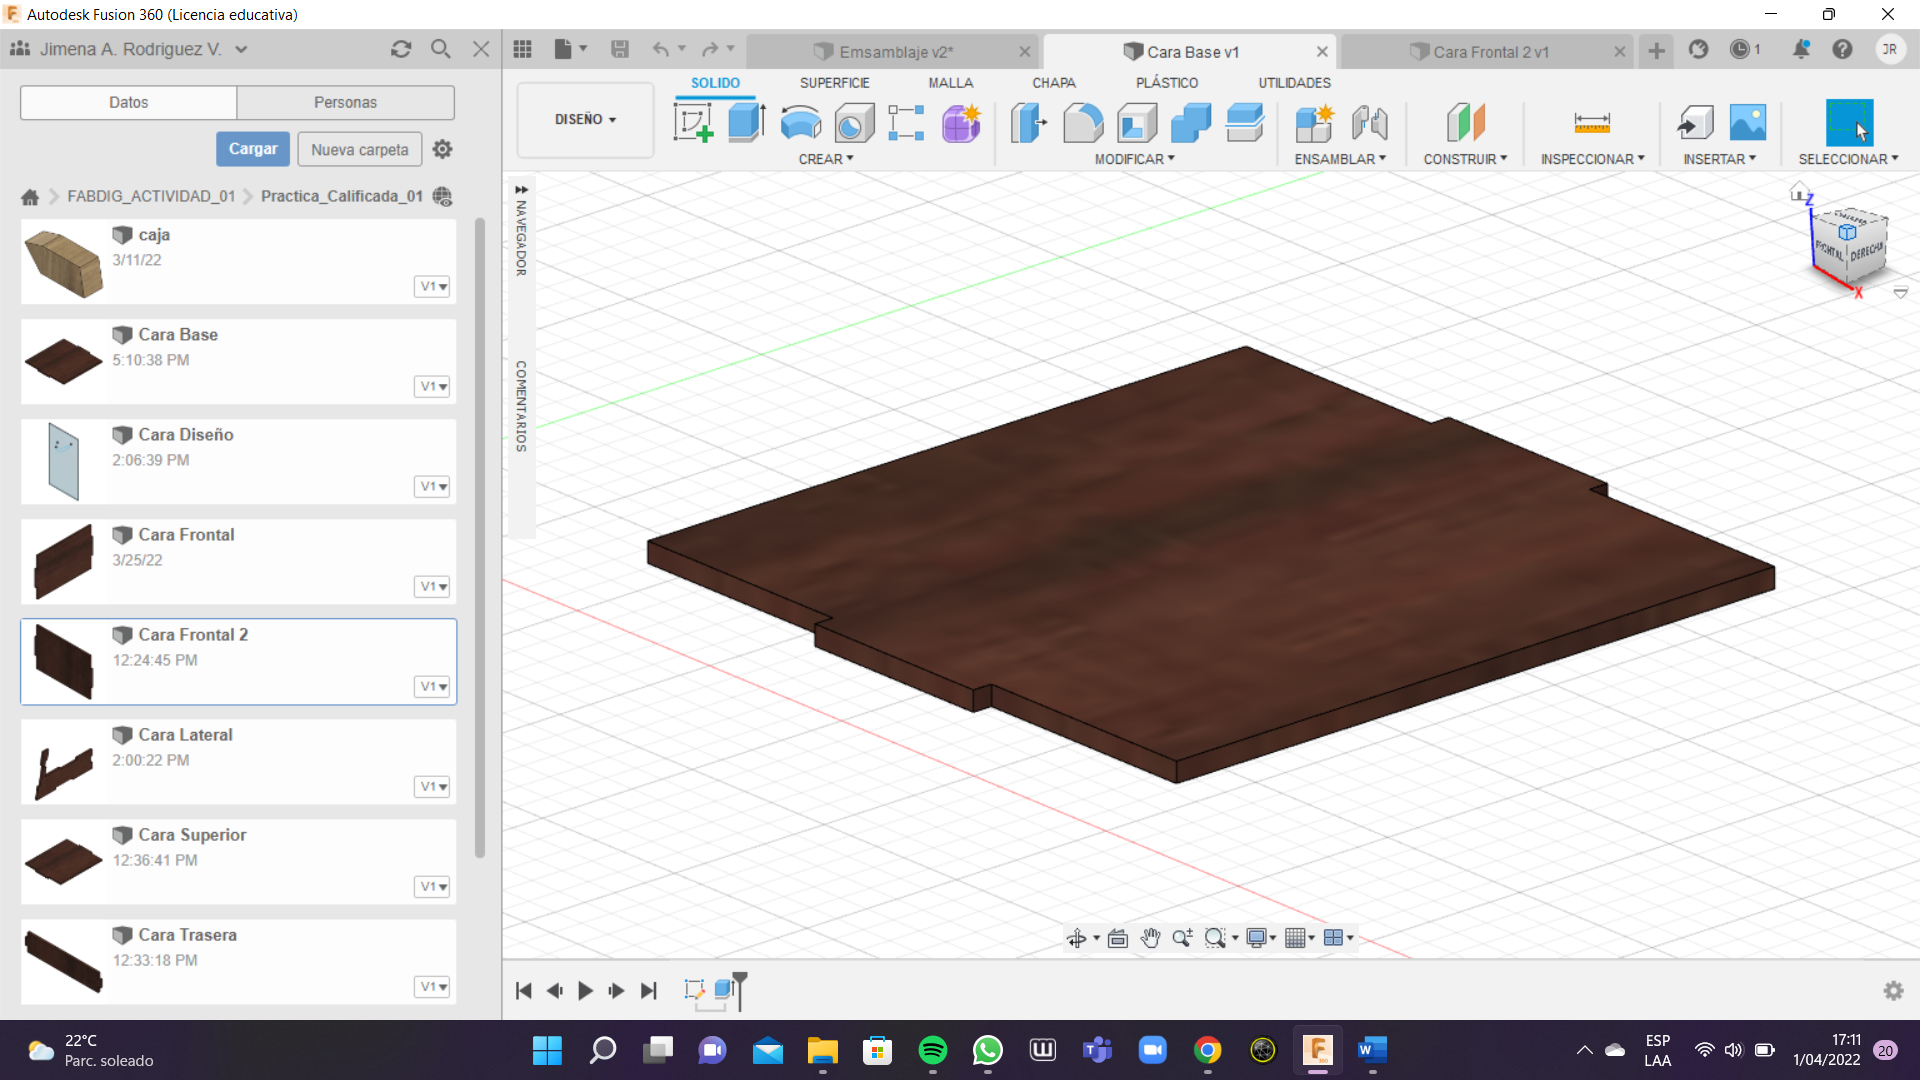
Task: Select the Fillet tool in Modify
Action: tap(1082, 123)
